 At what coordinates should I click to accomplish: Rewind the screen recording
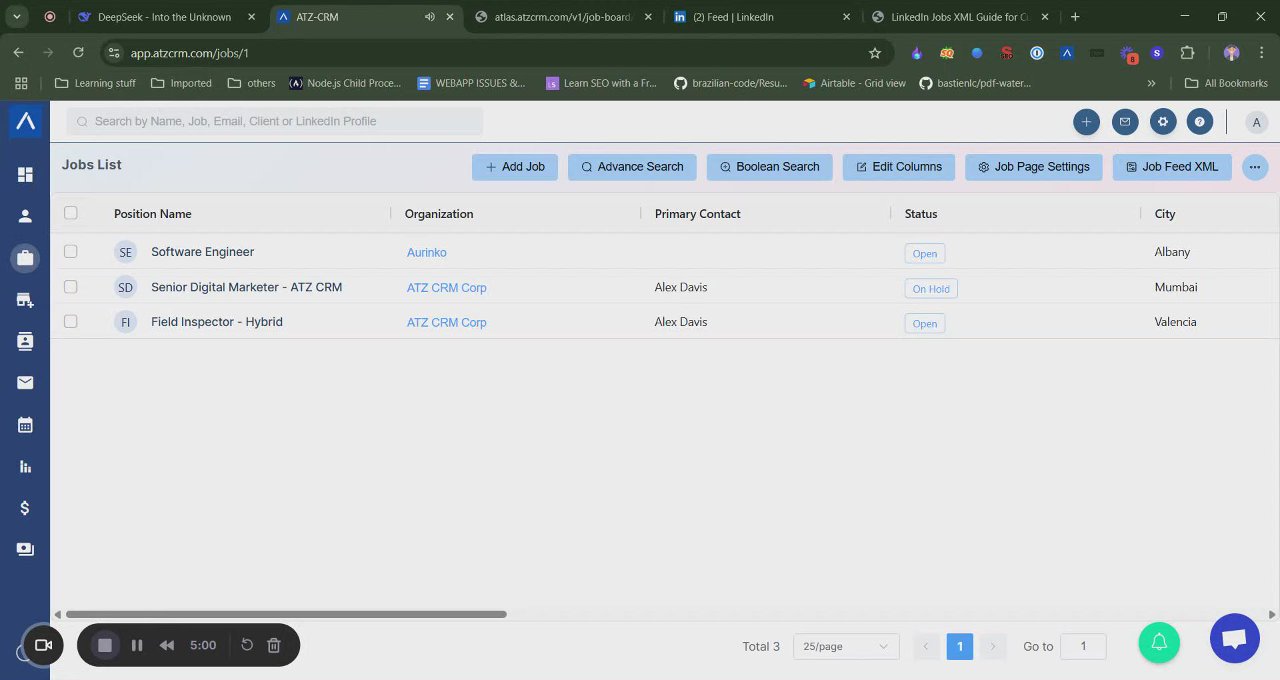[x=167, y=645]
